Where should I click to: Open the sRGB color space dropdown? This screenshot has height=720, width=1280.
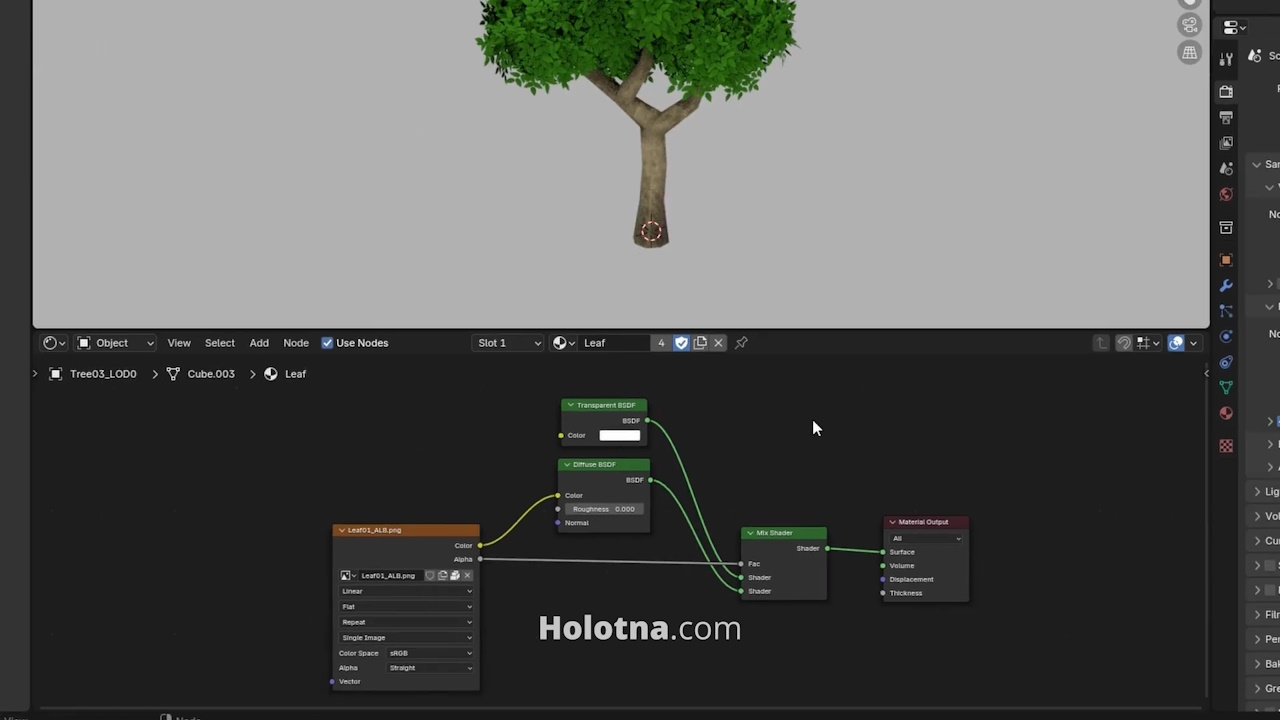tap(430, 653)
